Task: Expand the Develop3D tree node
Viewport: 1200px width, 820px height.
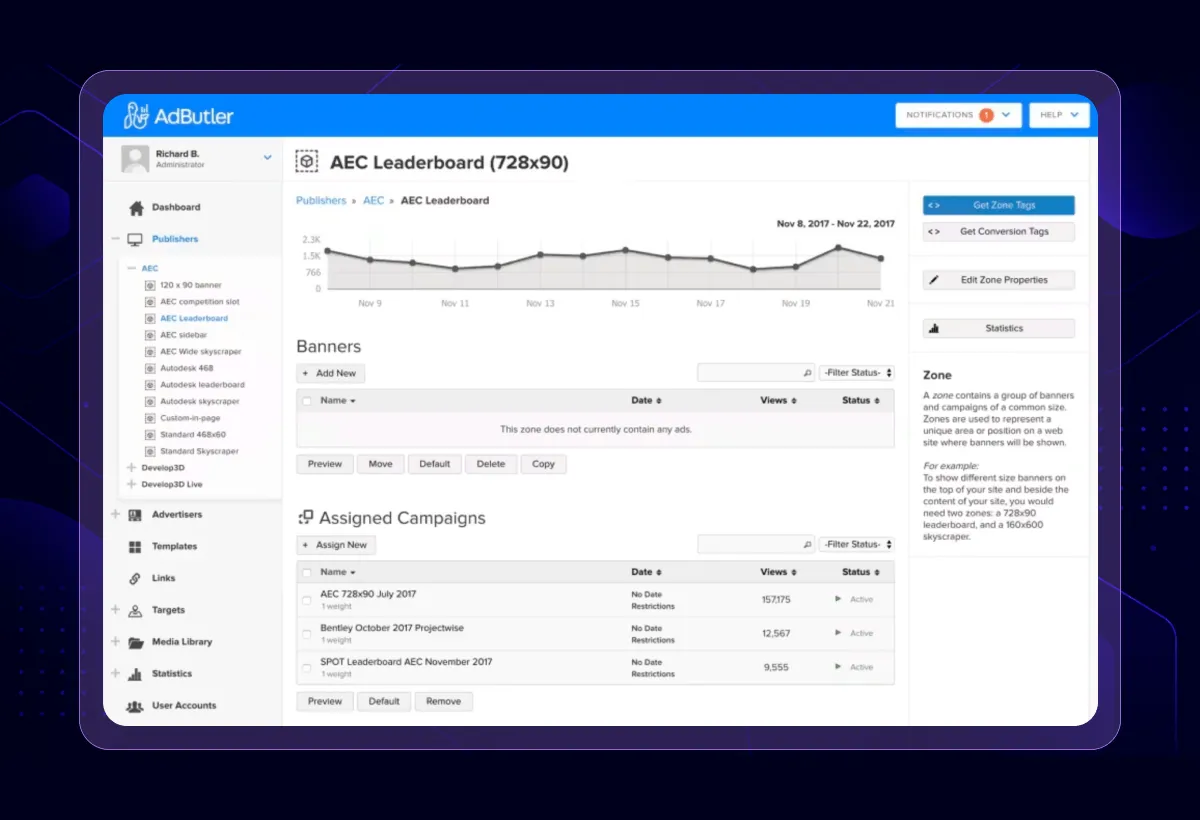Action: (131, 468)
